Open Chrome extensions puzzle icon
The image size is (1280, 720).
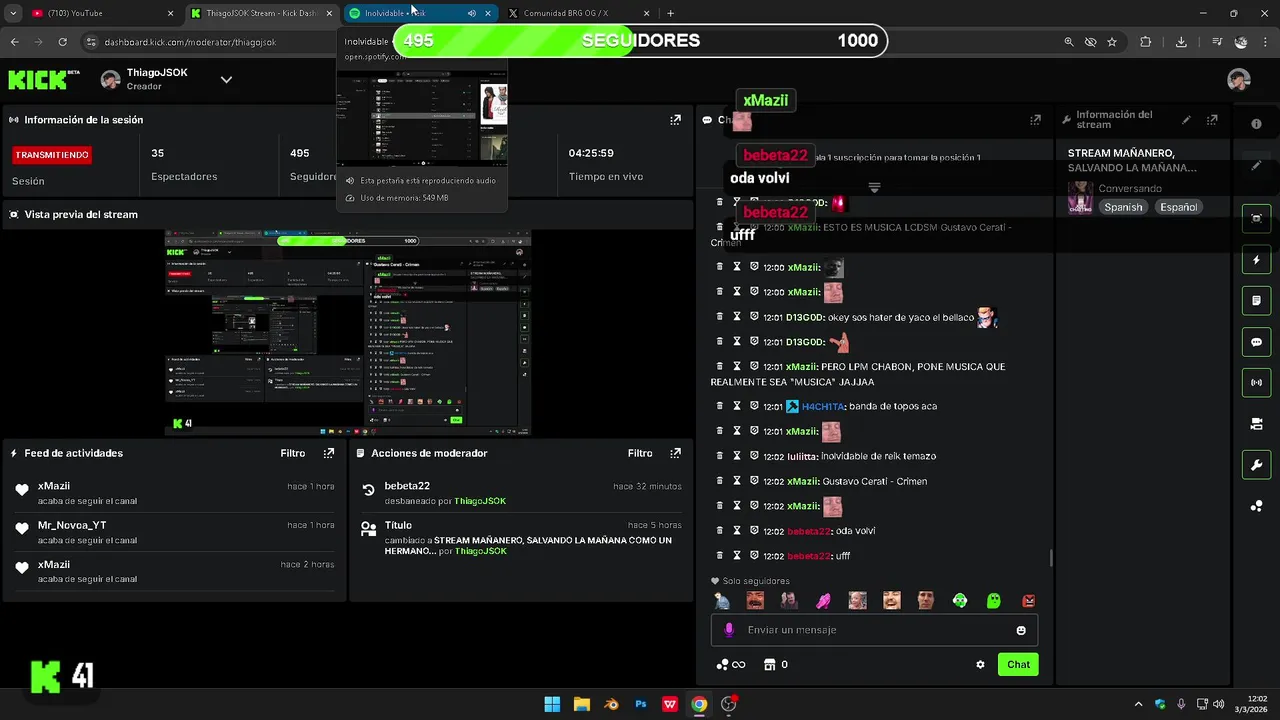pyautogui.click(x=1146, y=42)
